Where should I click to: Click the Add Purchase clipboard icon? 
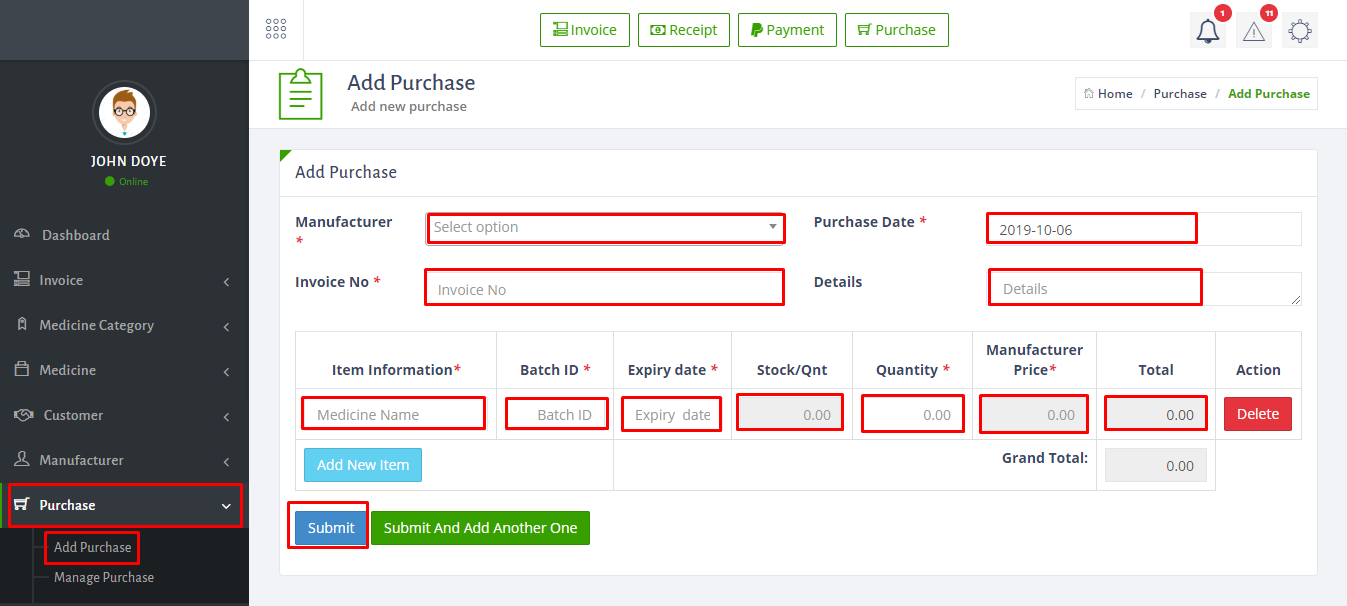point(300,94)
